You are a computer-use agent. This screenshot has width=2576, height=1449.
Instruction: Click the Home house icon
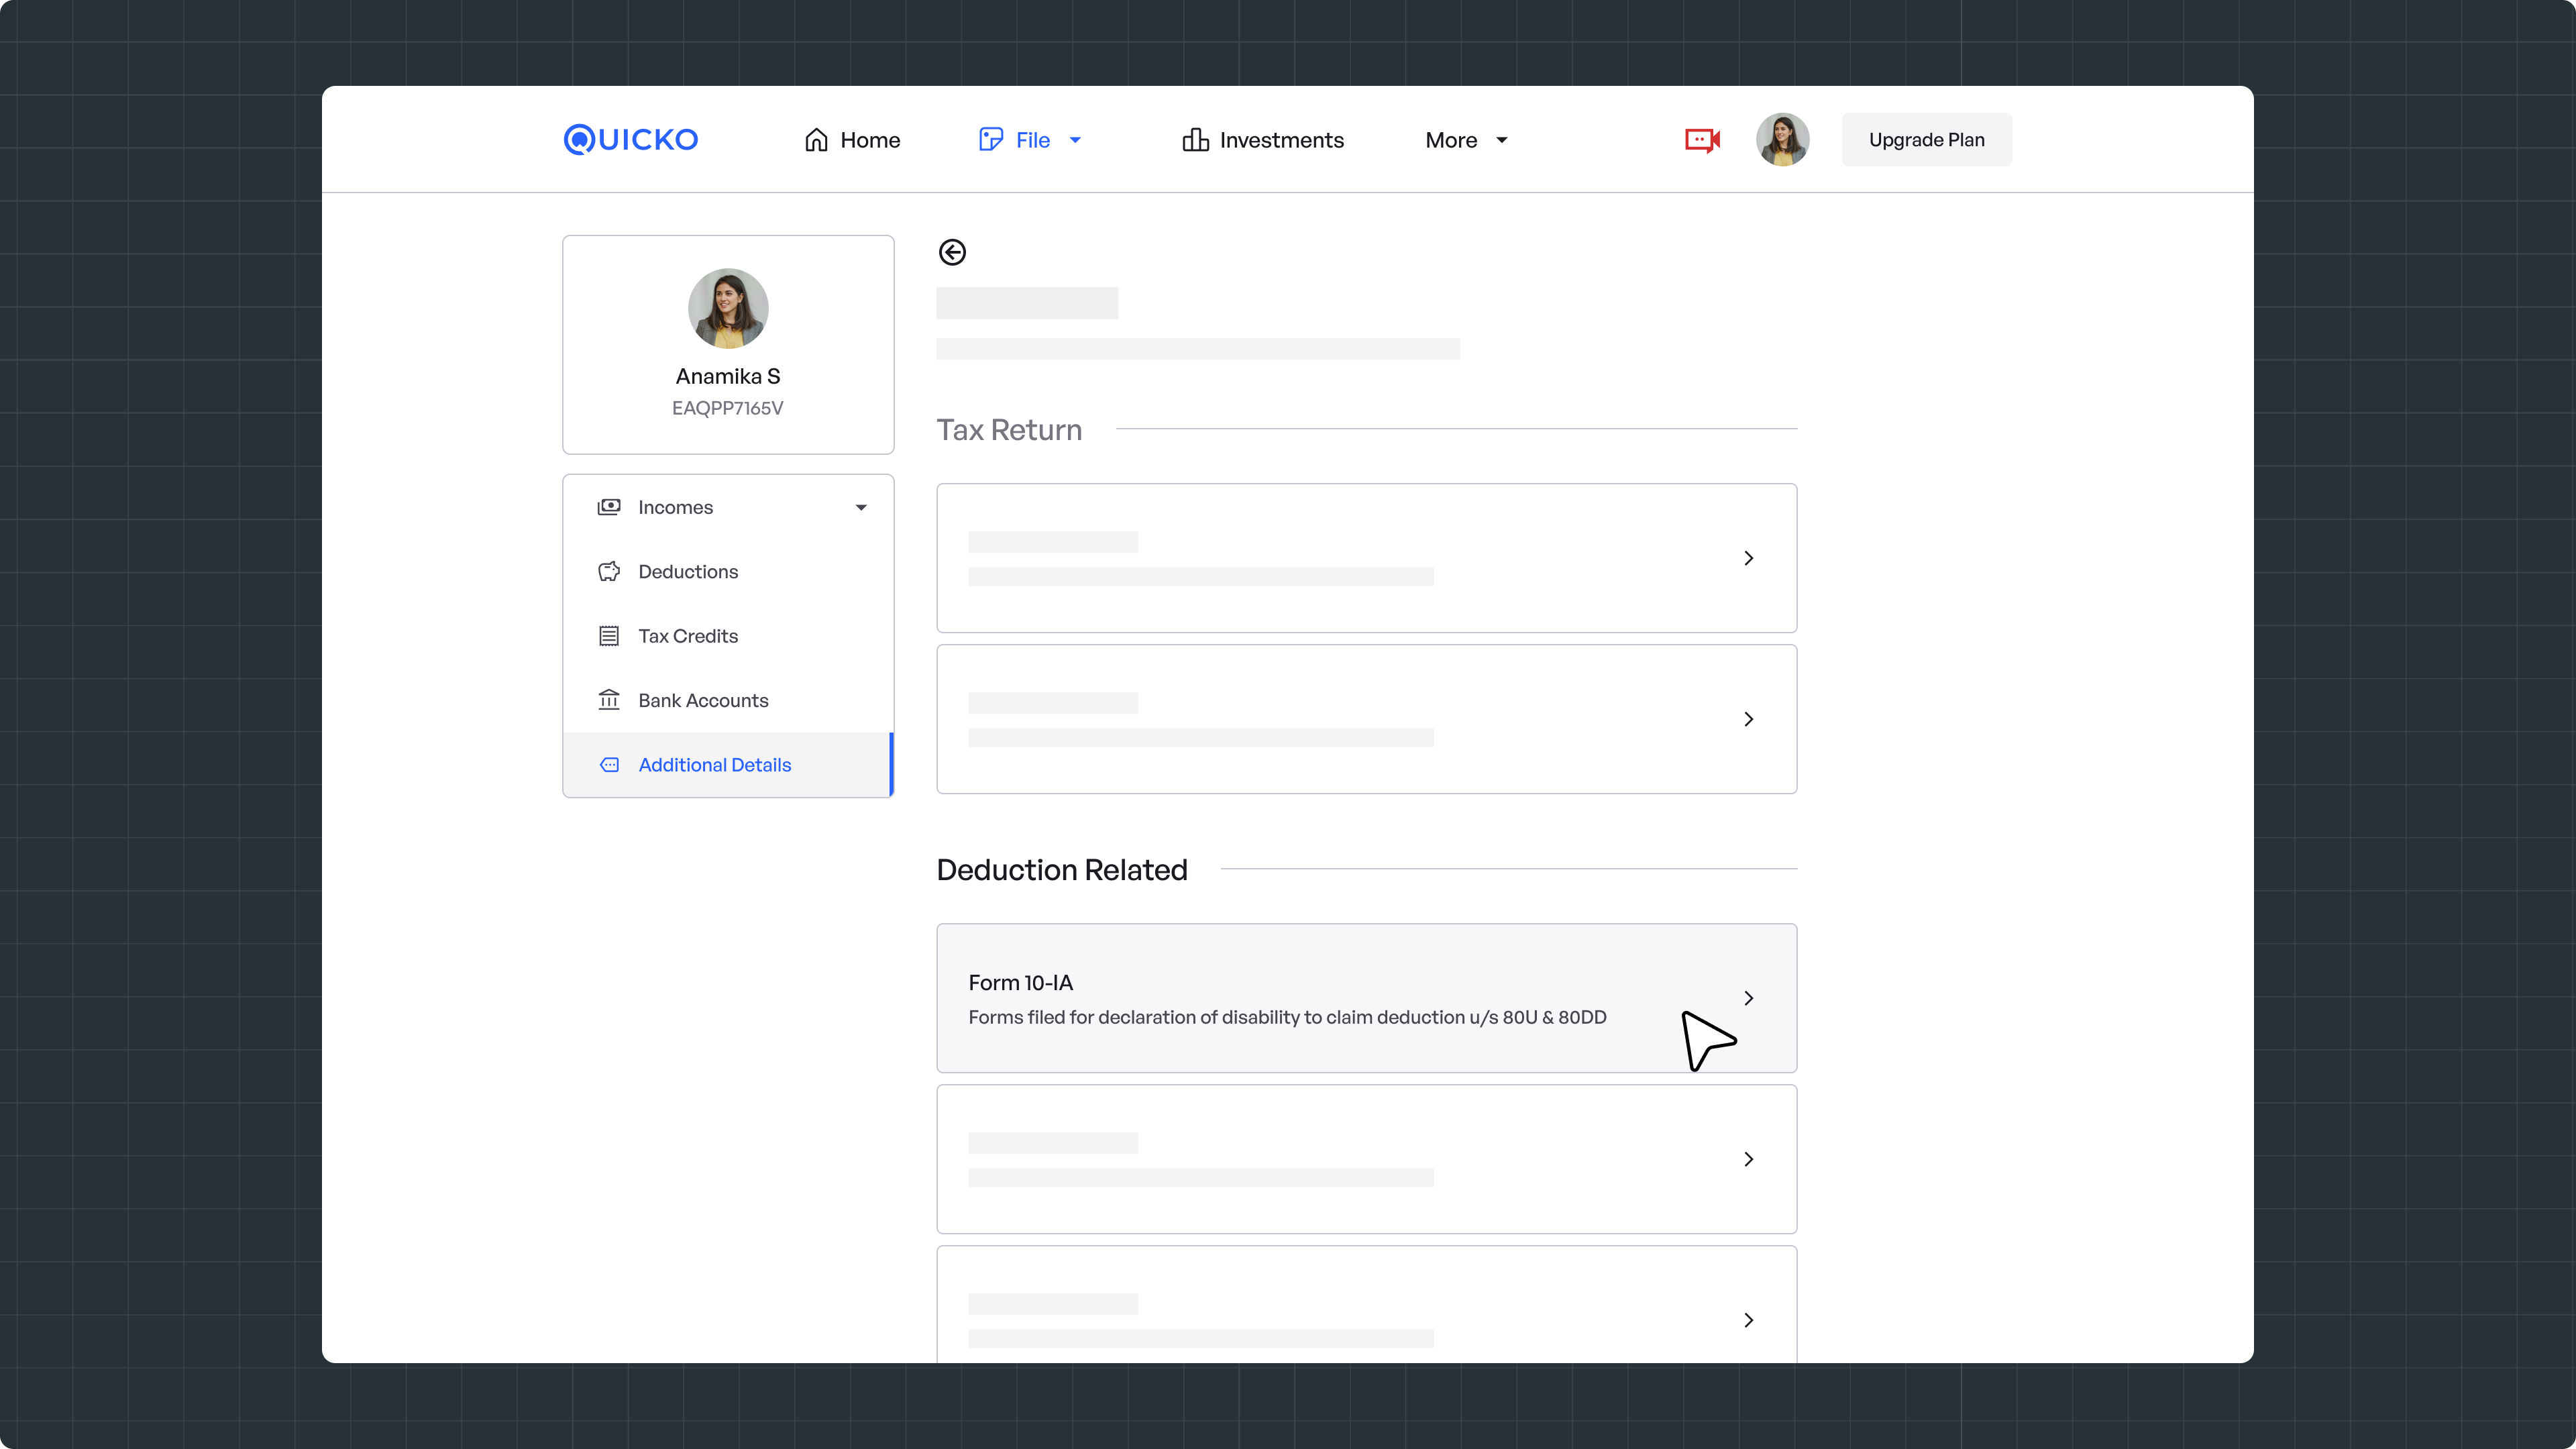point(816,140)
